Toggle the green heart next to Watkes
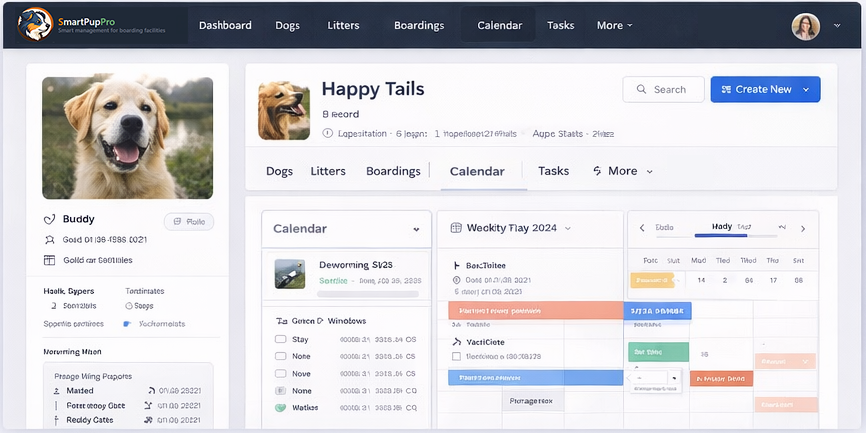866x433 pixels. 281,408
